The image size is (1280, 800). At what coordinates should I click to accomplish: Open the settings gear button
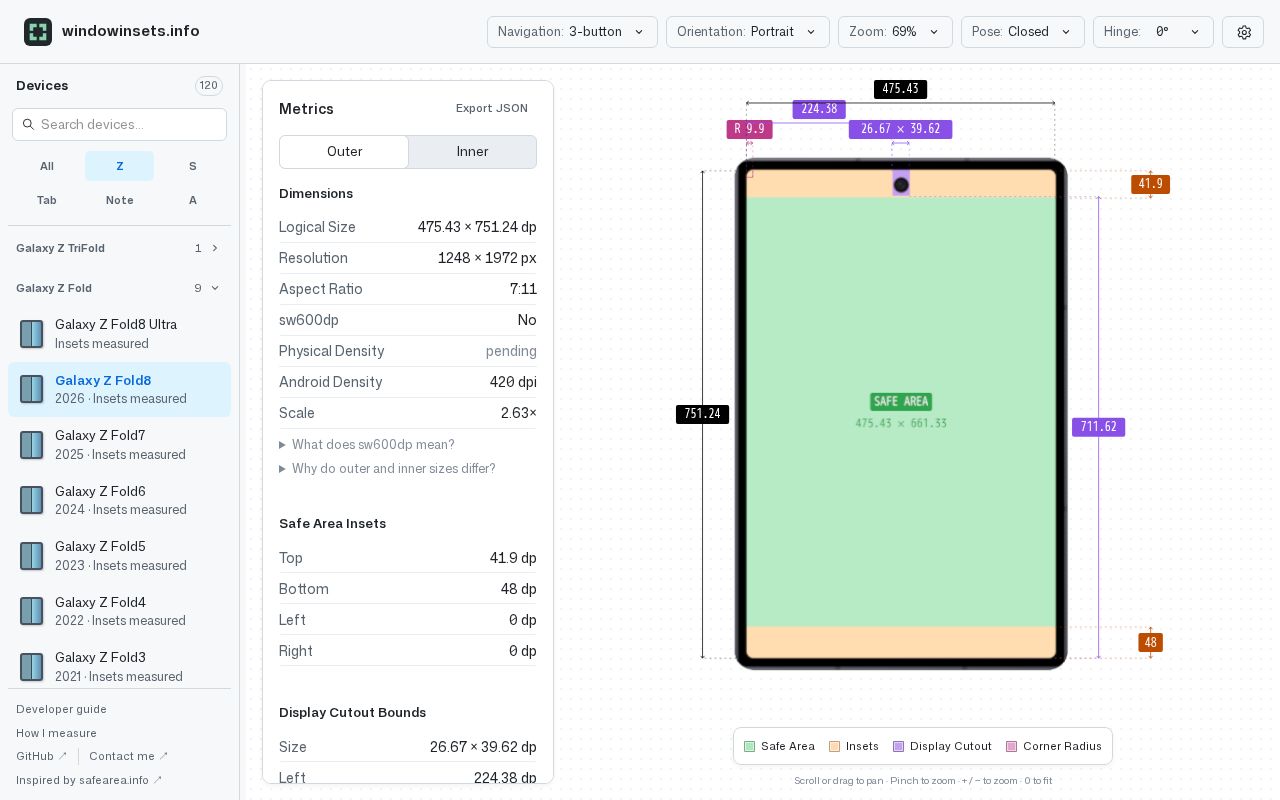(1244, 32)
